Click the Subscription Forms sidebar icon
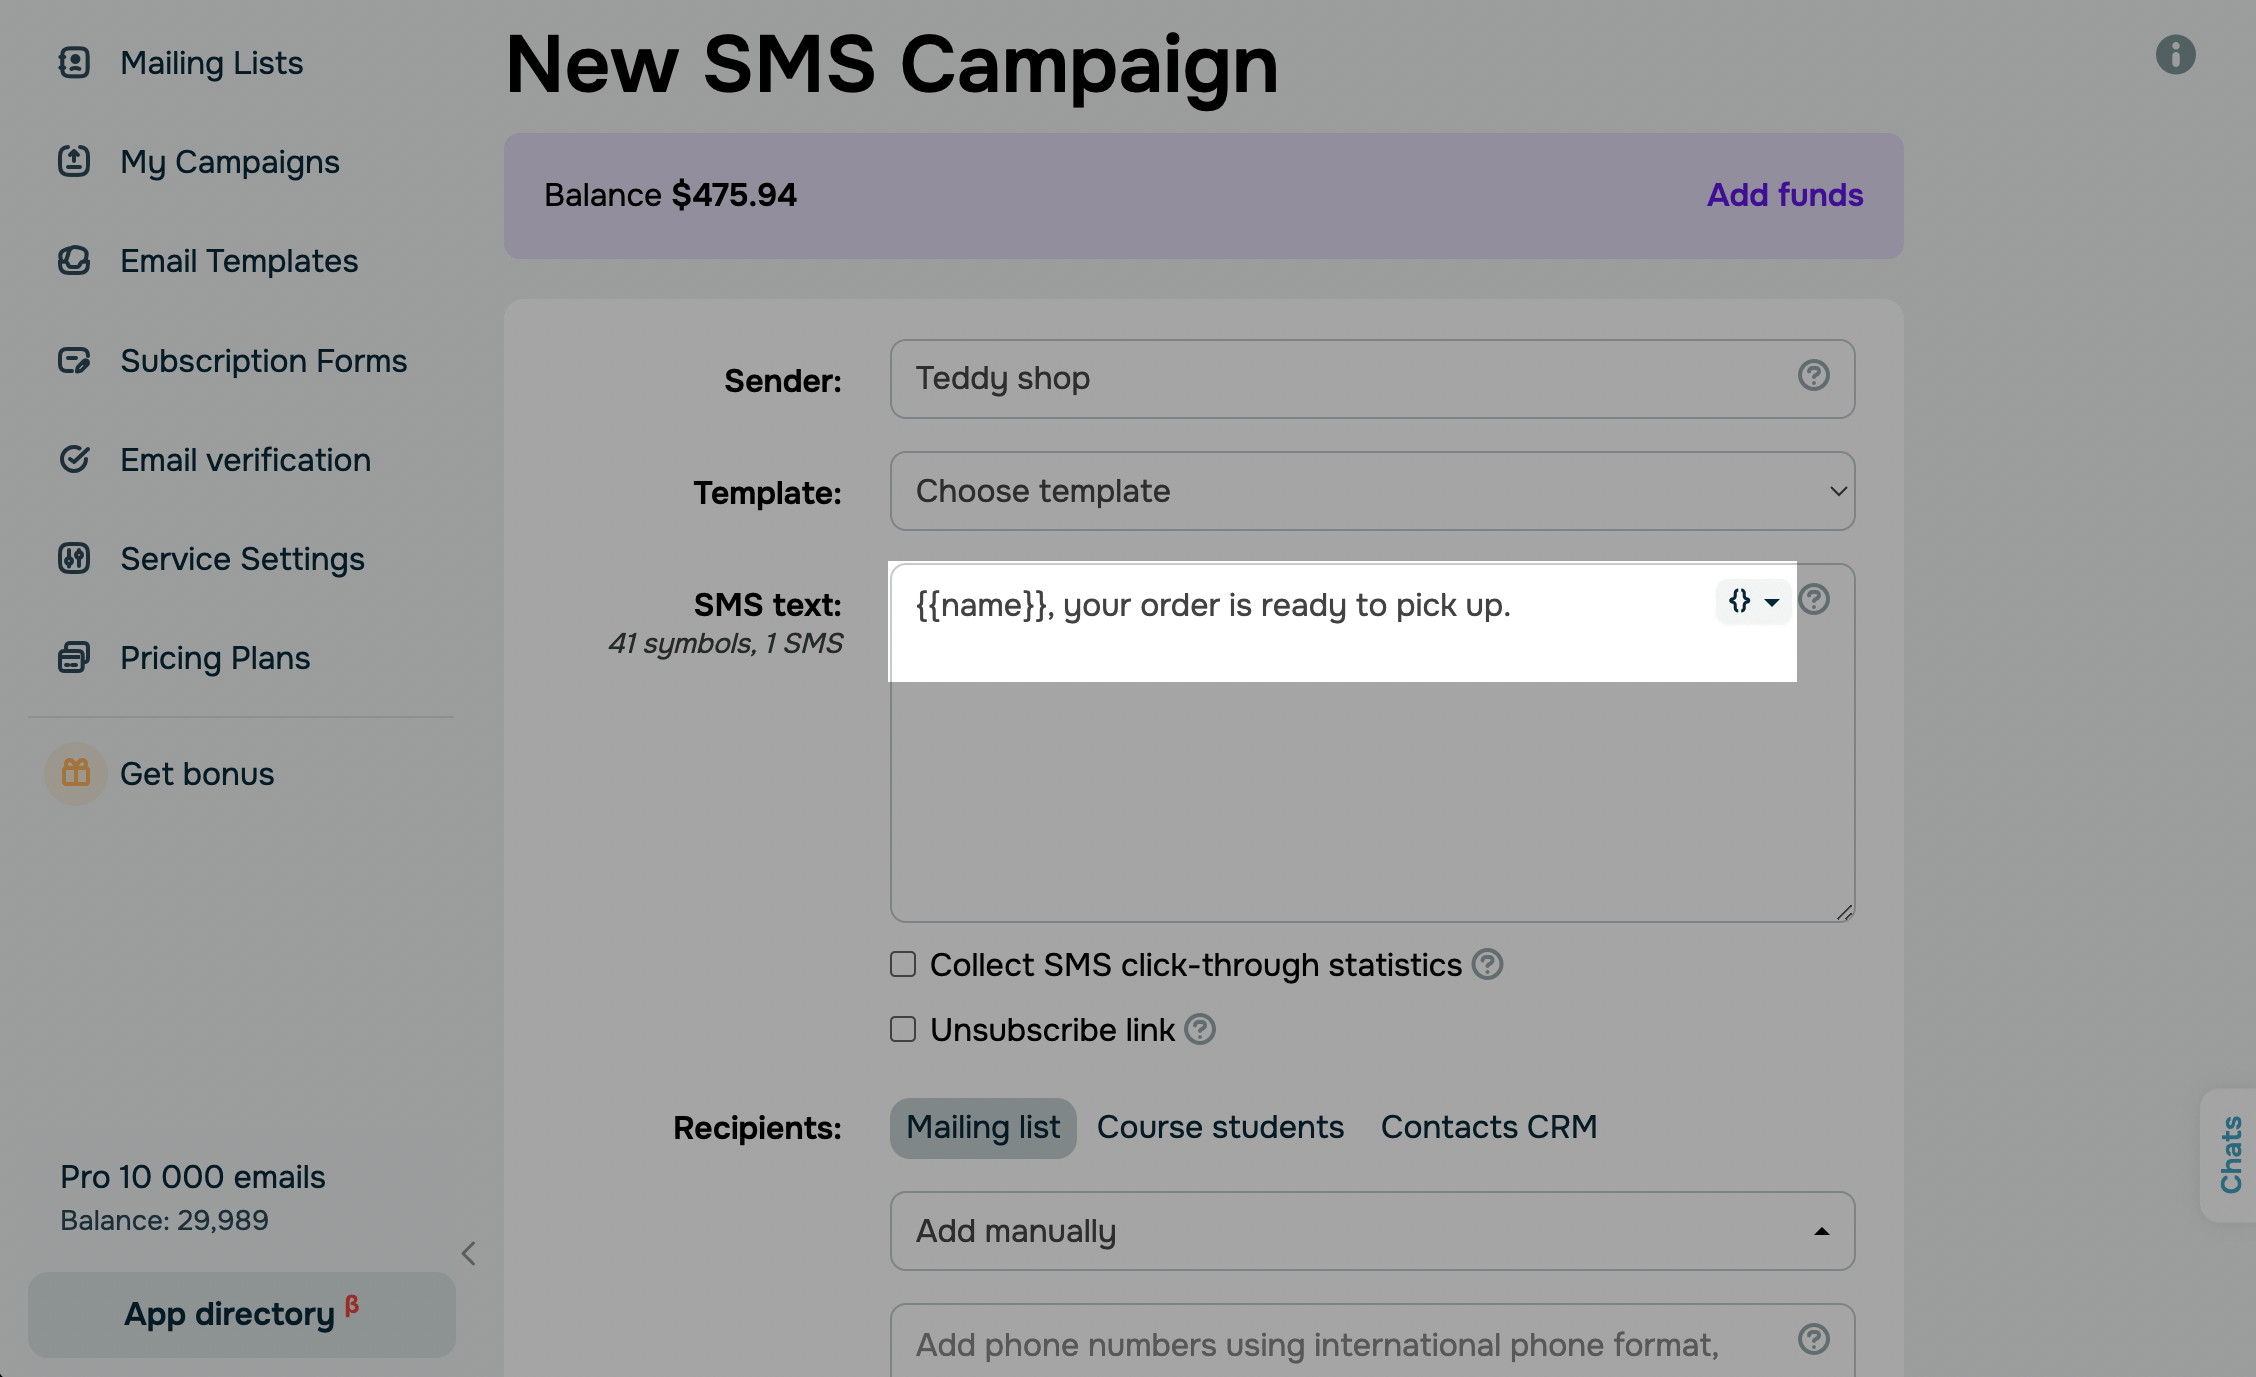2256x1377 pixels. pos(74,360)
